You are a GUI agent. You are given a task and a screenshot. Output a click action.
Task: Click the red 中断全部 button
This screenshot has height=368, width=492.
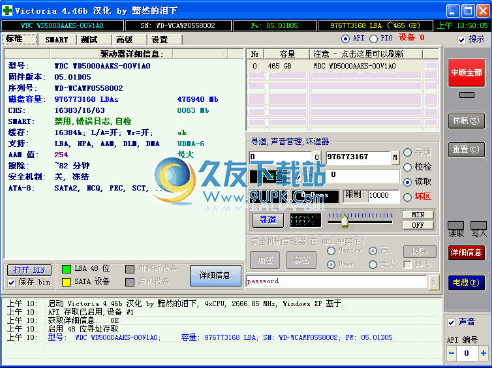[x=466, y=73]
